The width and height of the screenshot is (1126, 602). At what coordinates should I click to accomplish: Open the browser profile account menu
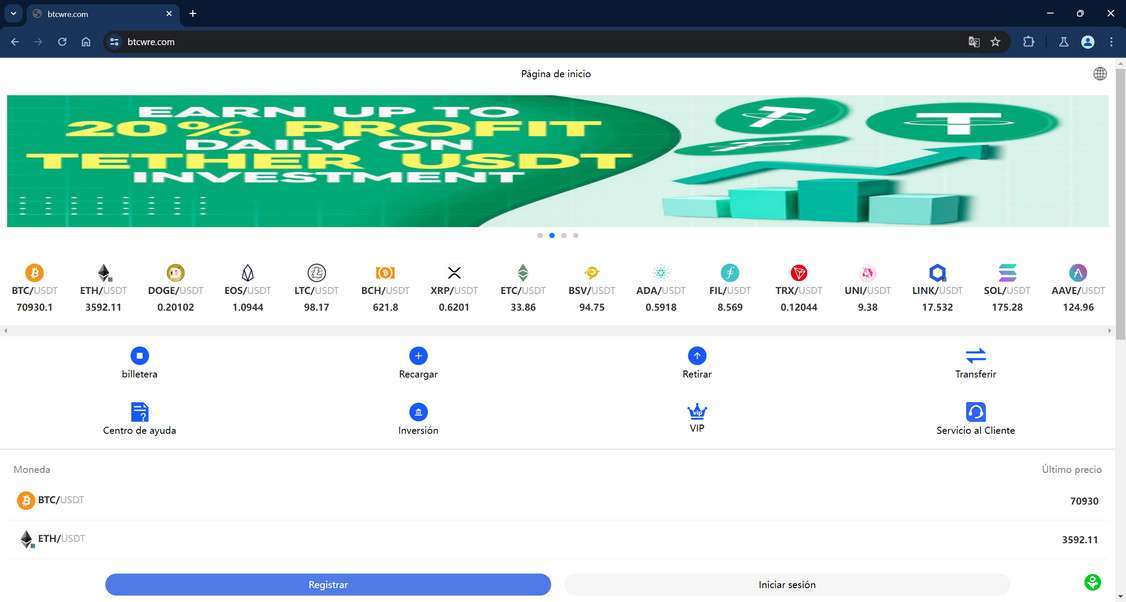tap(1087, 42)
